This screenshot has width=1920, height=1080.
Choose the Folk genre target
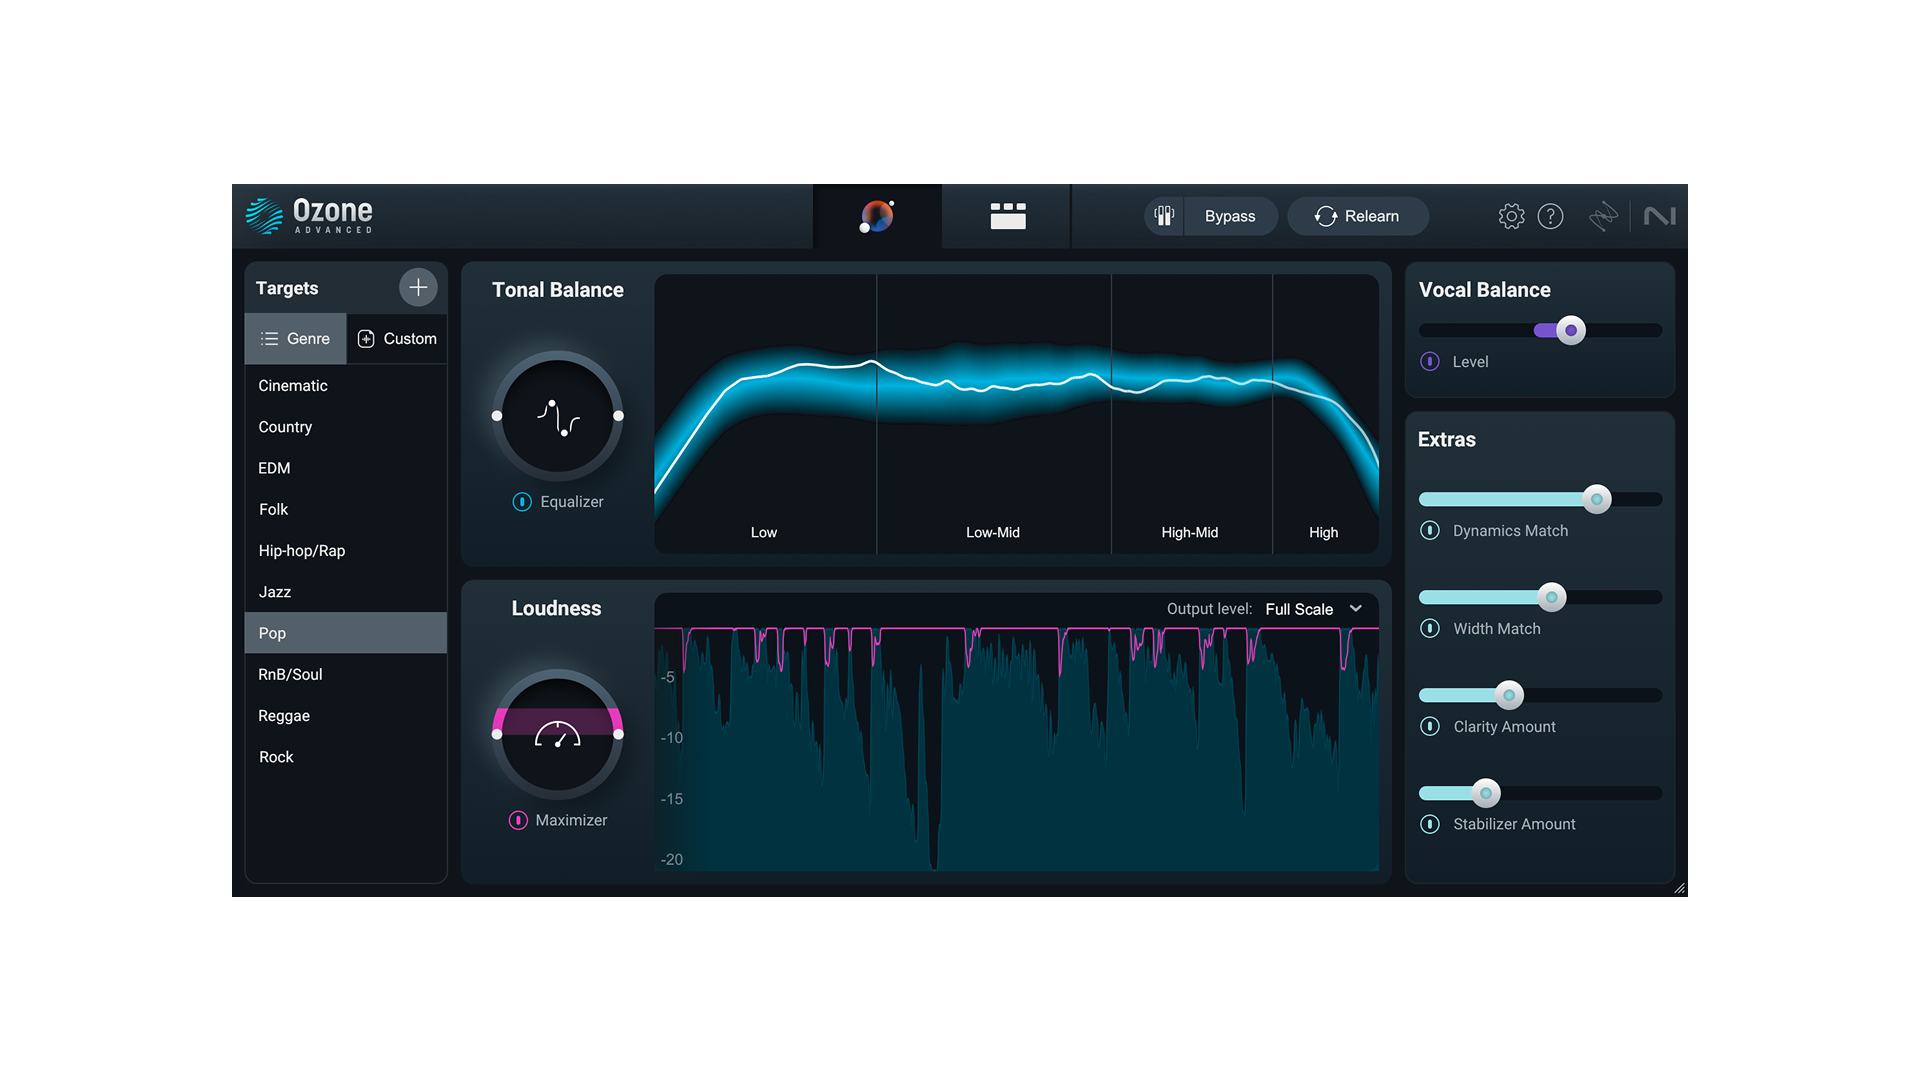(346, 509)
